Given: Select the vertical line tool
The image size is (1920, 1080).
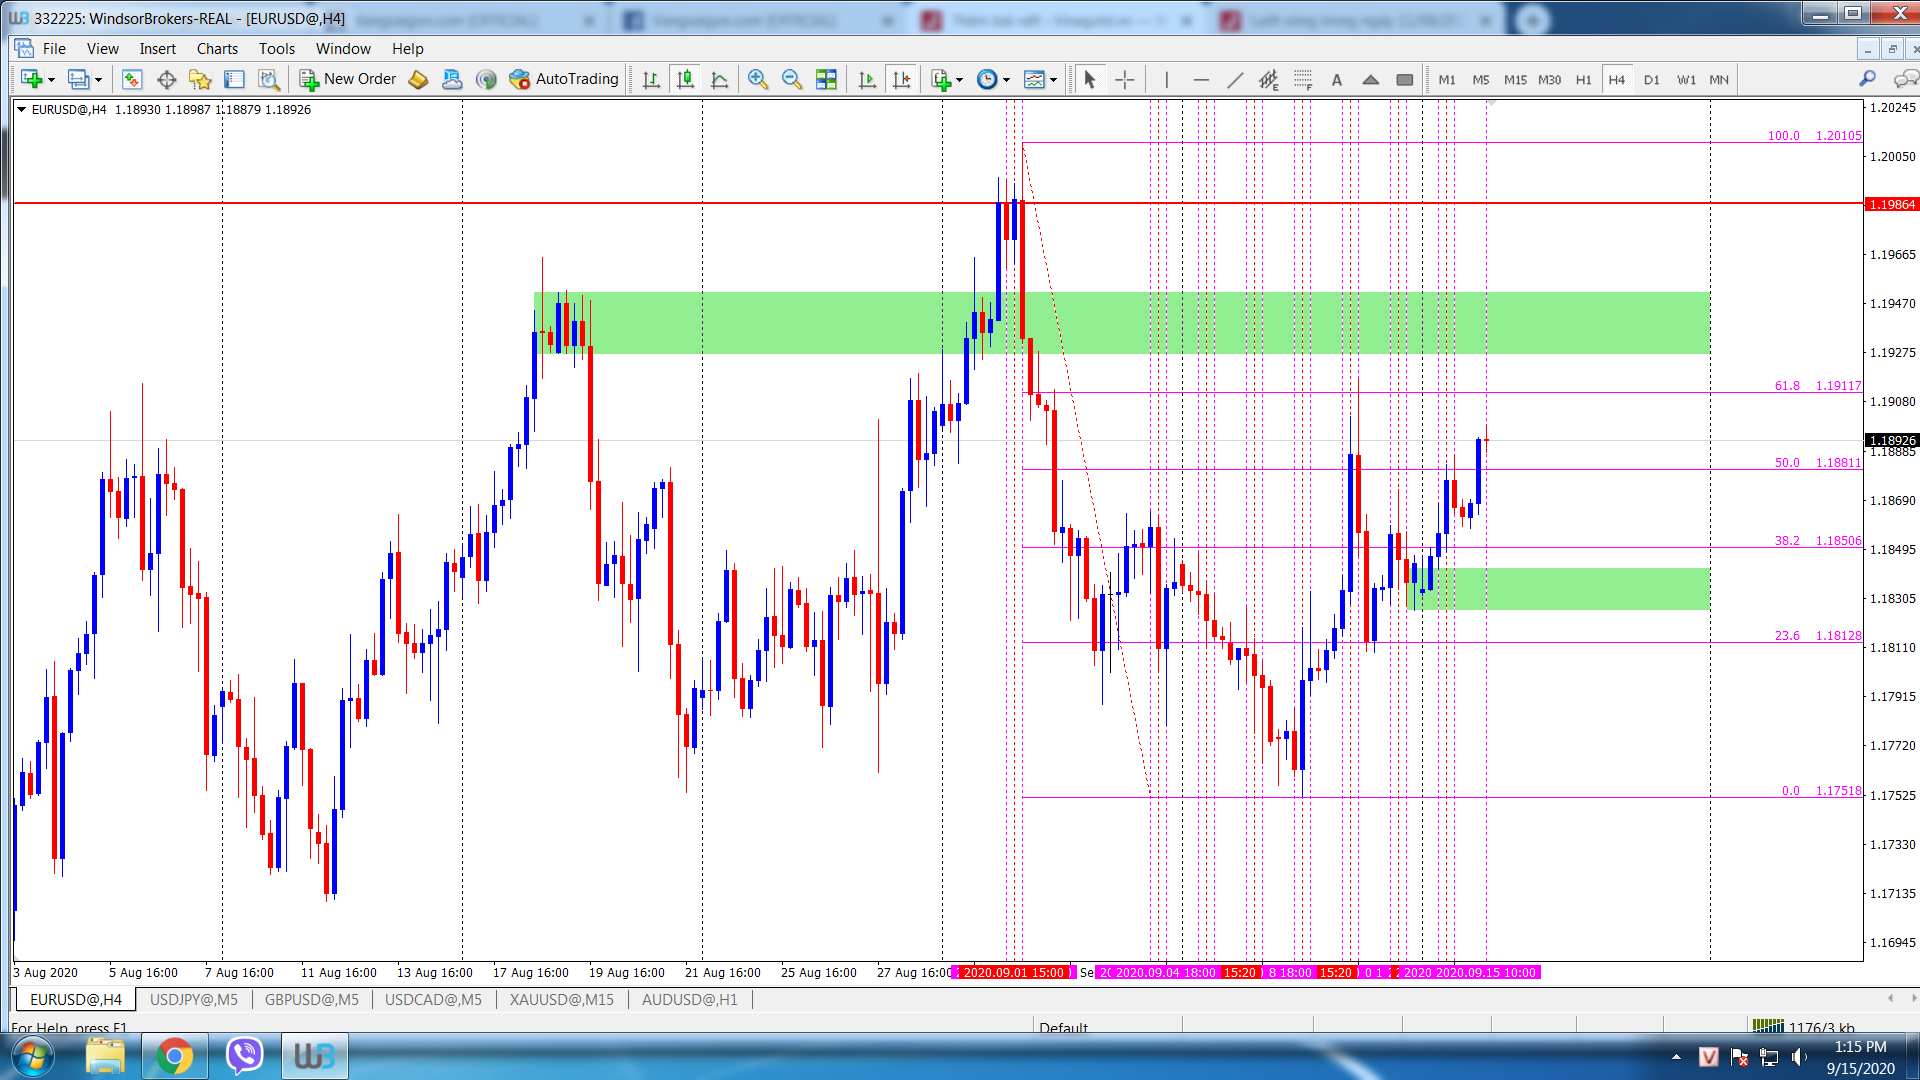Looking at the screenshot, I should (1166, 79).
